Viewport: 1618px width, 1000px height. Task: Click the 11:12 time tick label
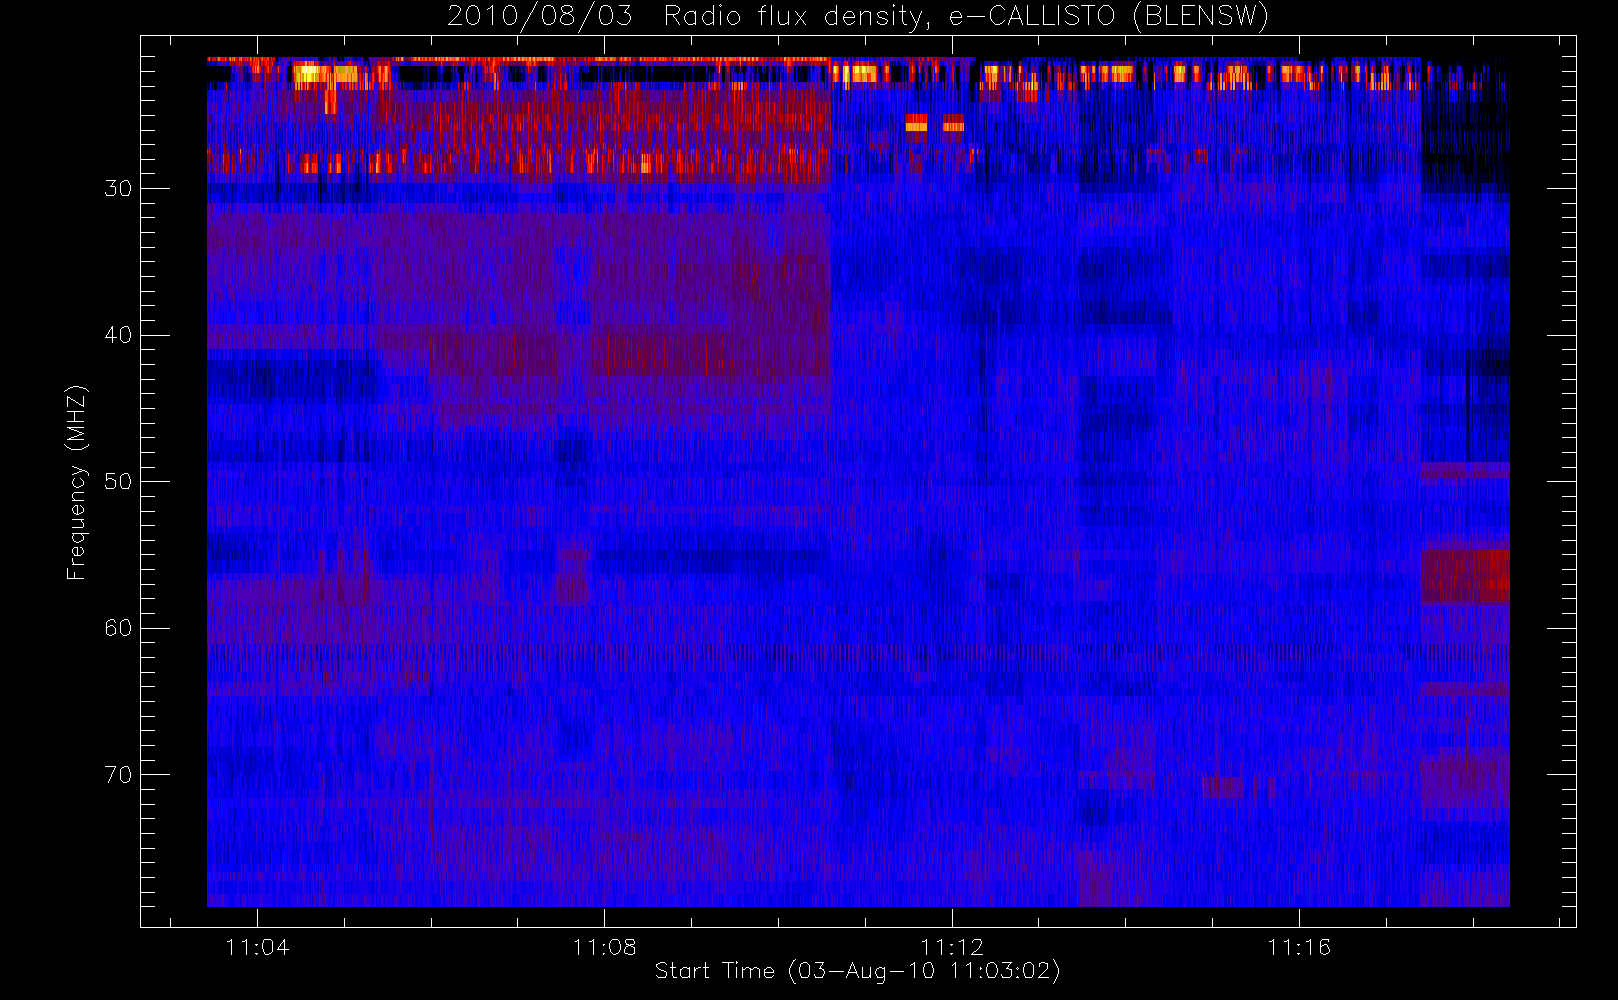click(952, 947)
